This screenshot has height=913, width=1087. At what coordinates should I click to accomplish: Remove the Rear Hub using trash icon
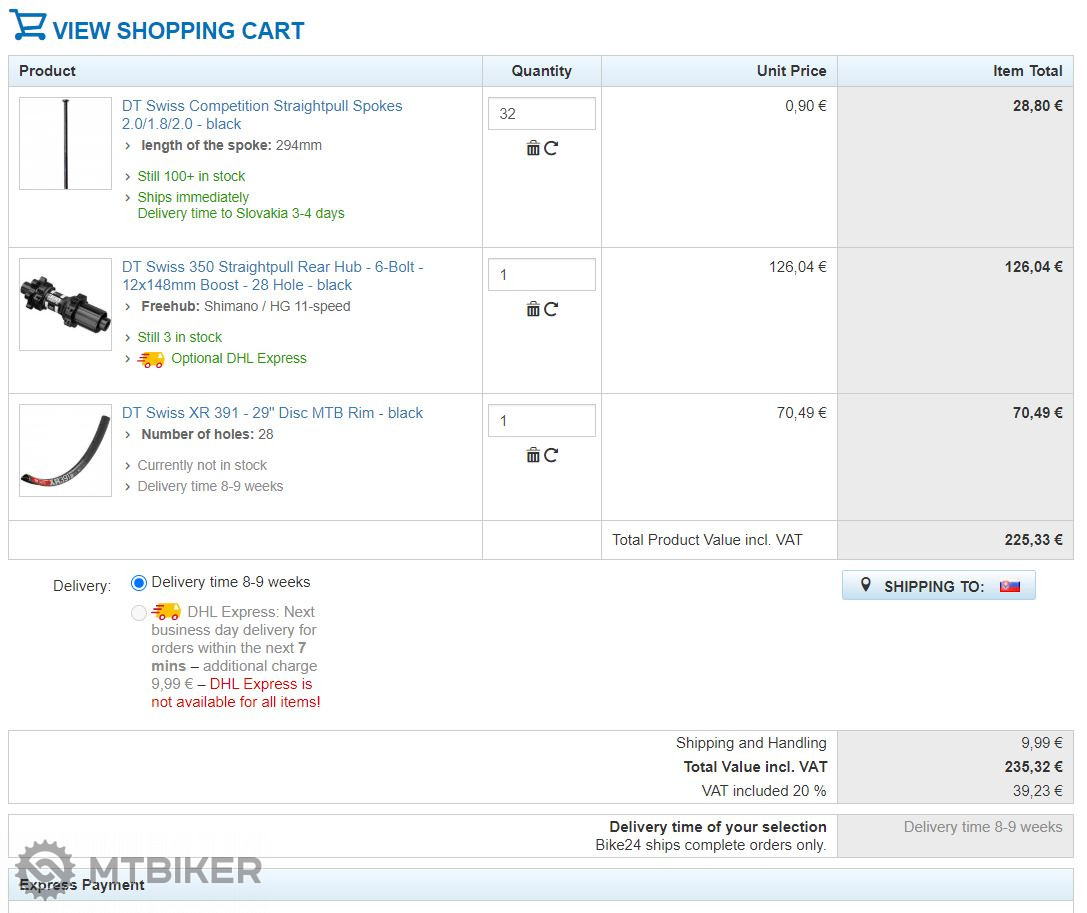533,309
